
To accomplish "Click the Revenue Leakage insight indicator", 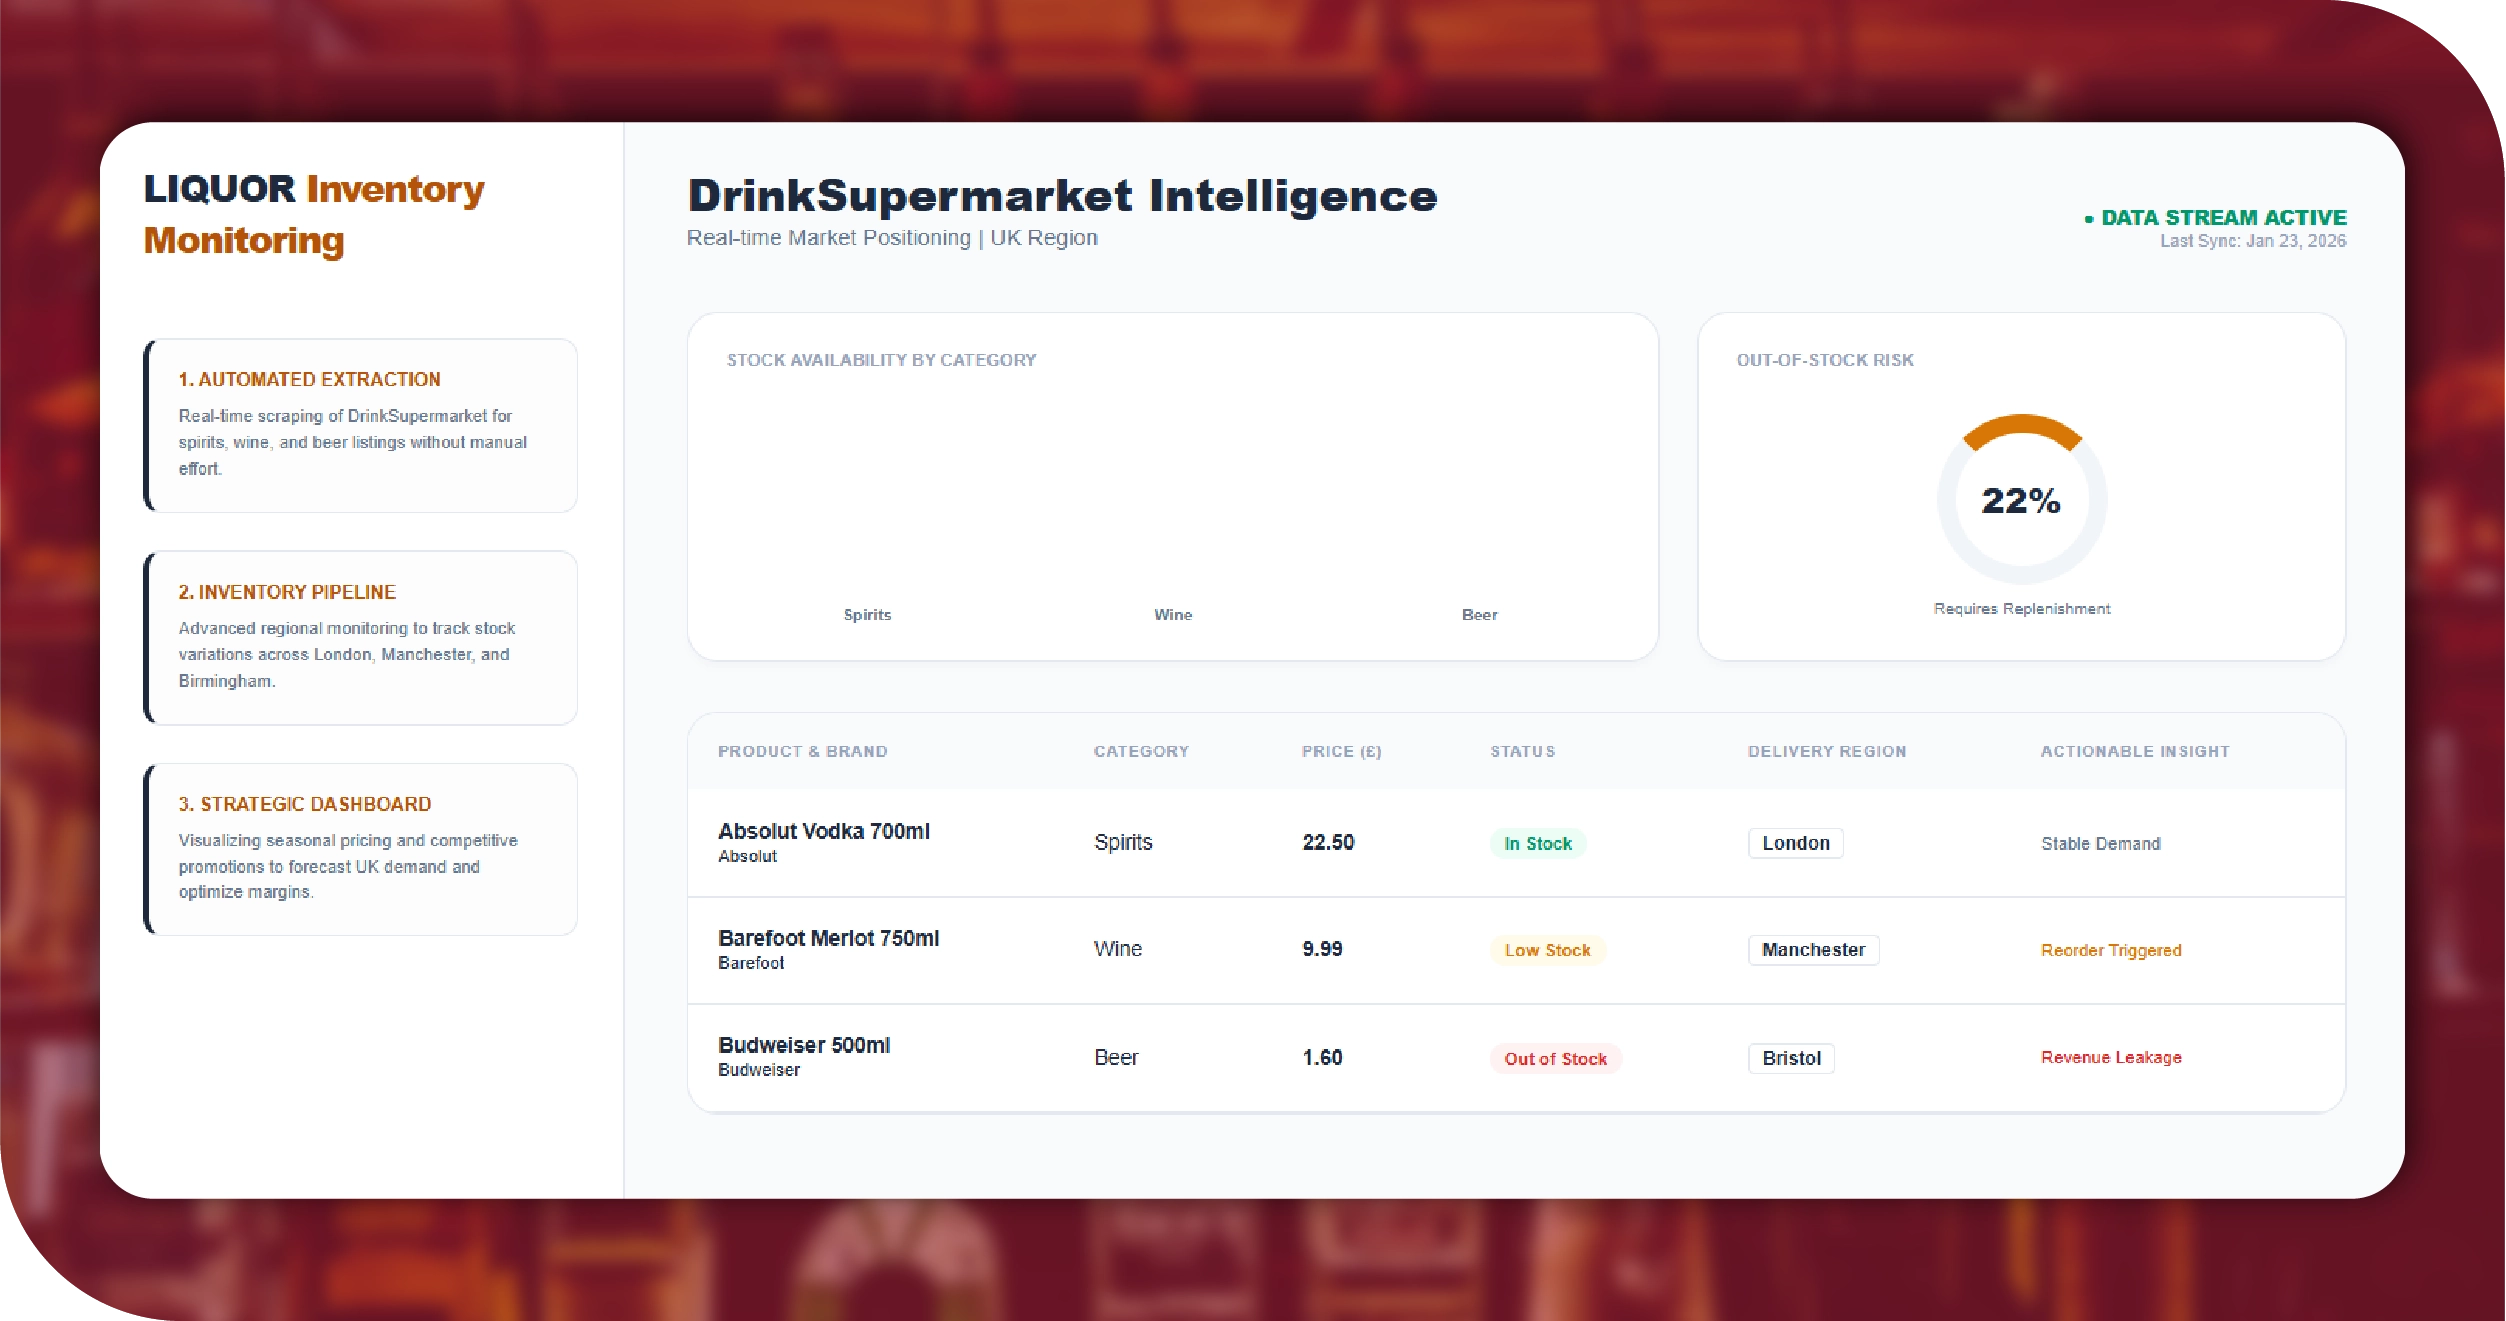I will [x=2110, y=1057].
